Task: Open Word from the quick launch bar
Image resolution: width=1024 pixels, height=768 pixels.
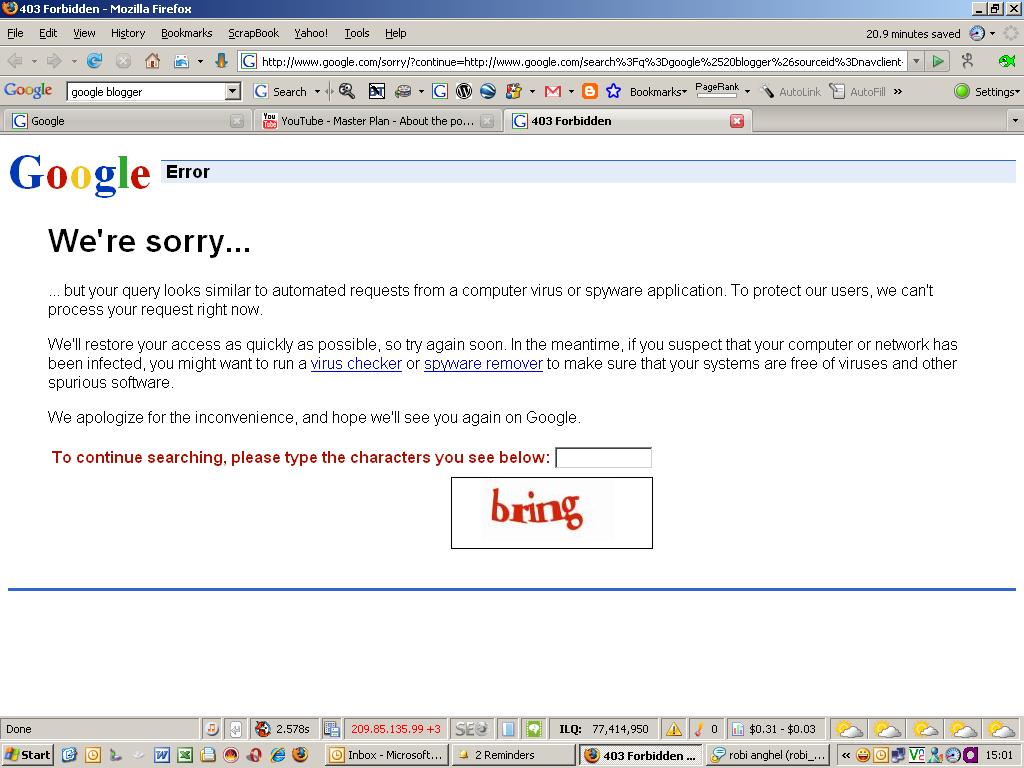Action: coord(162,755)
